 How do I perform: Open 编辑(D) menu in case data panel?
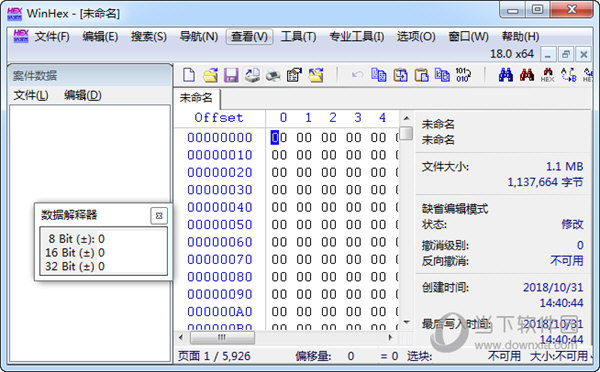(83, 95)
